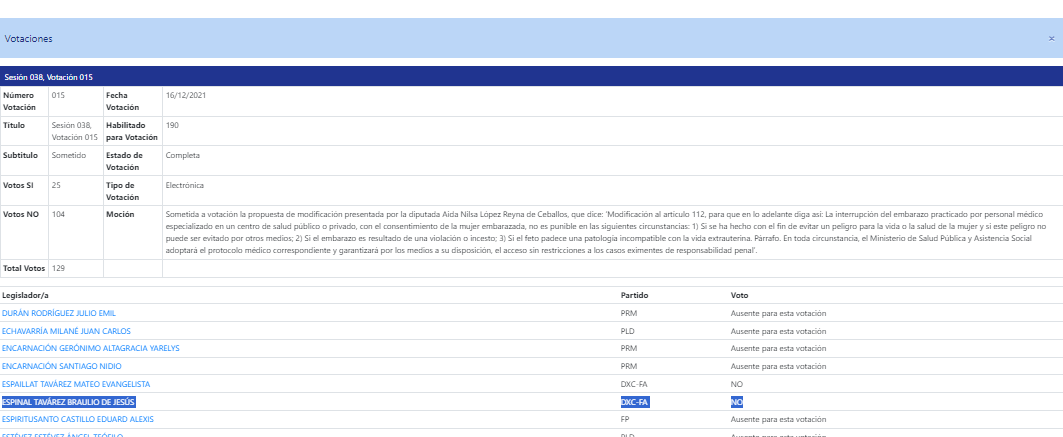The height and width of the screenshot is (437, 1063).
Task: Open legislator ENCARNACIÓN GERÓNIMO ALTAGRACIA YARELYS
Action: pyautogui.click(x=91, y=348)
